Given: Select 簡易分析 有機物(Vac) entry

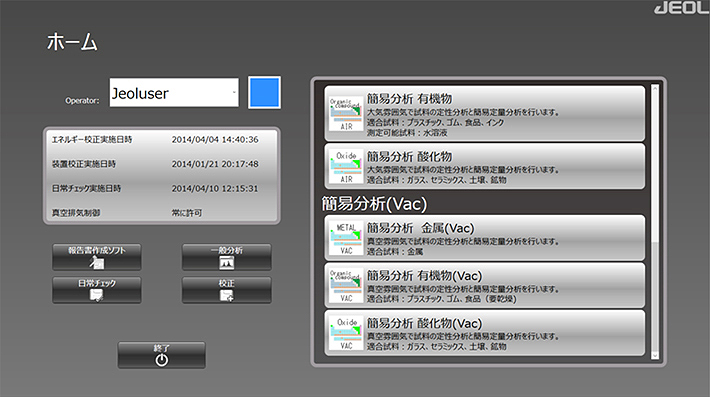Looking at the screenshot, I should pos(485,286).
